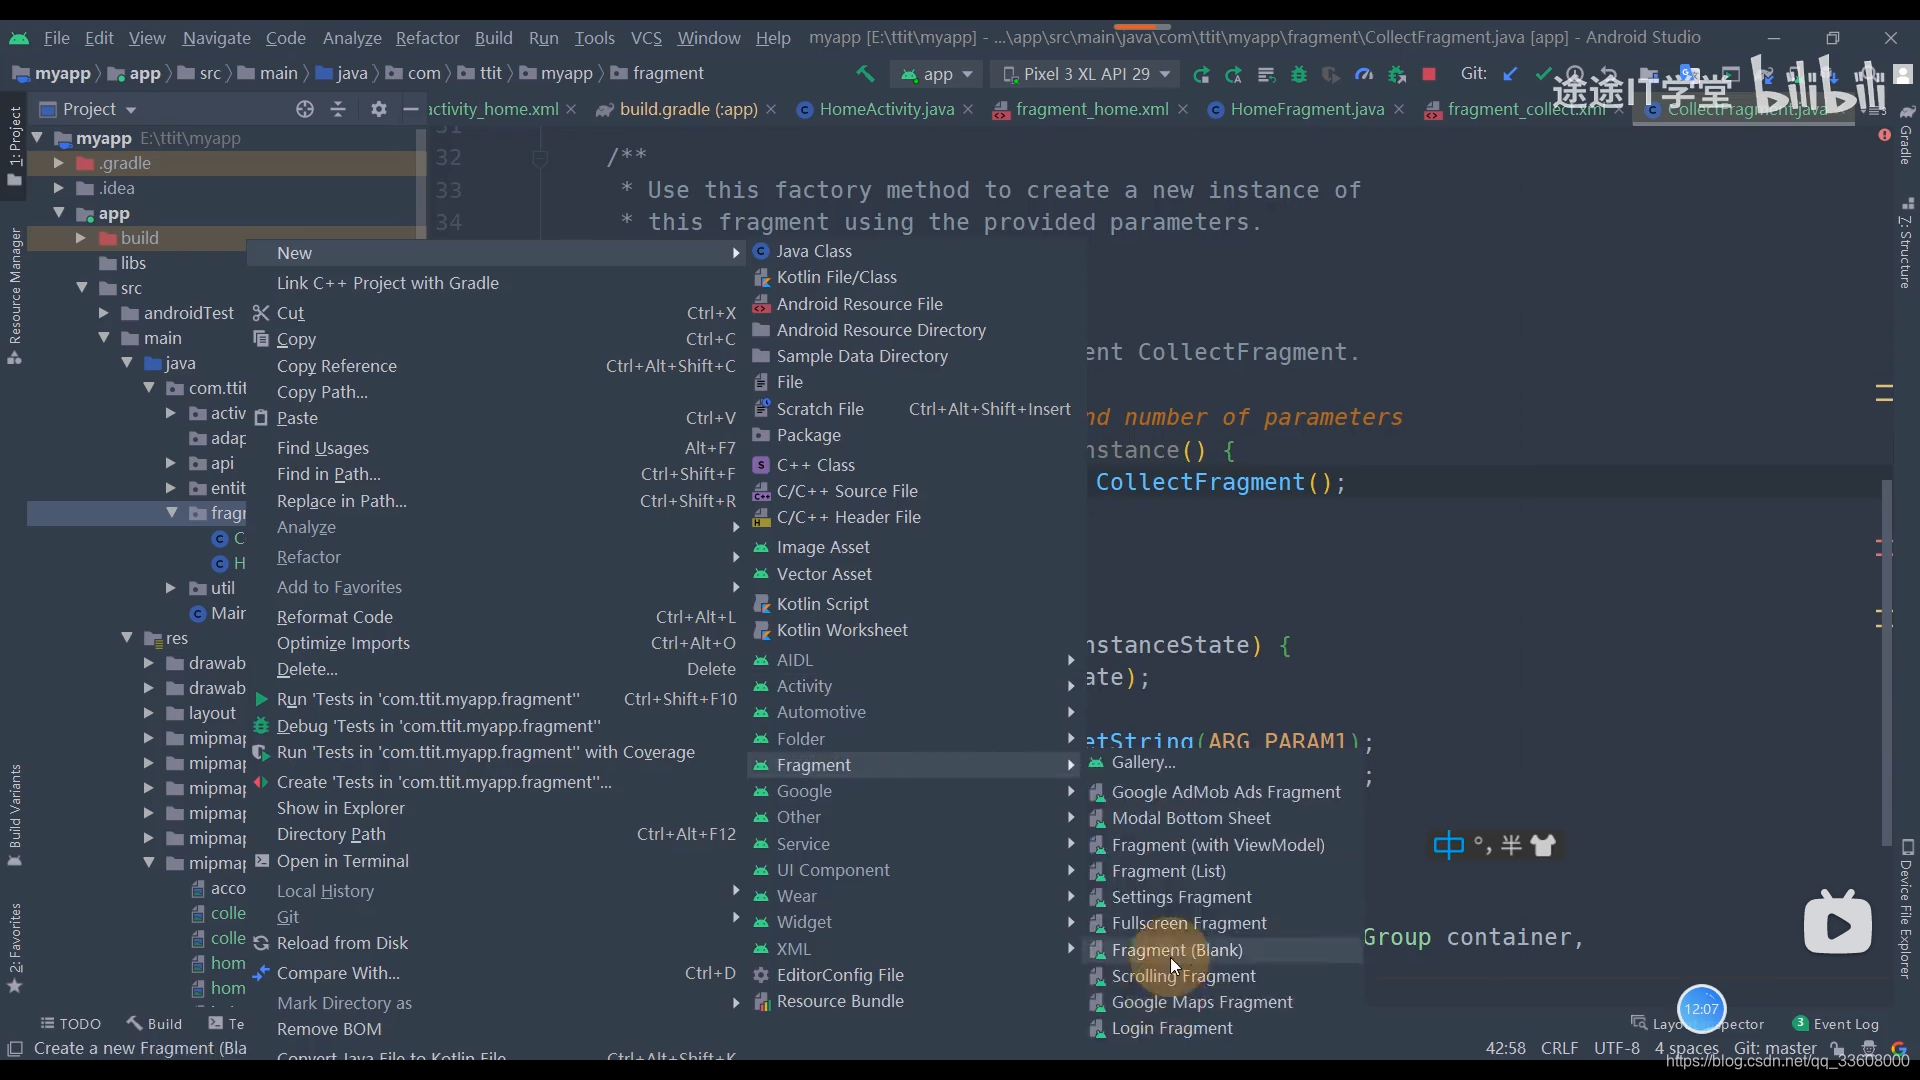Expand the androidTest folder

[x=103, y=313]
